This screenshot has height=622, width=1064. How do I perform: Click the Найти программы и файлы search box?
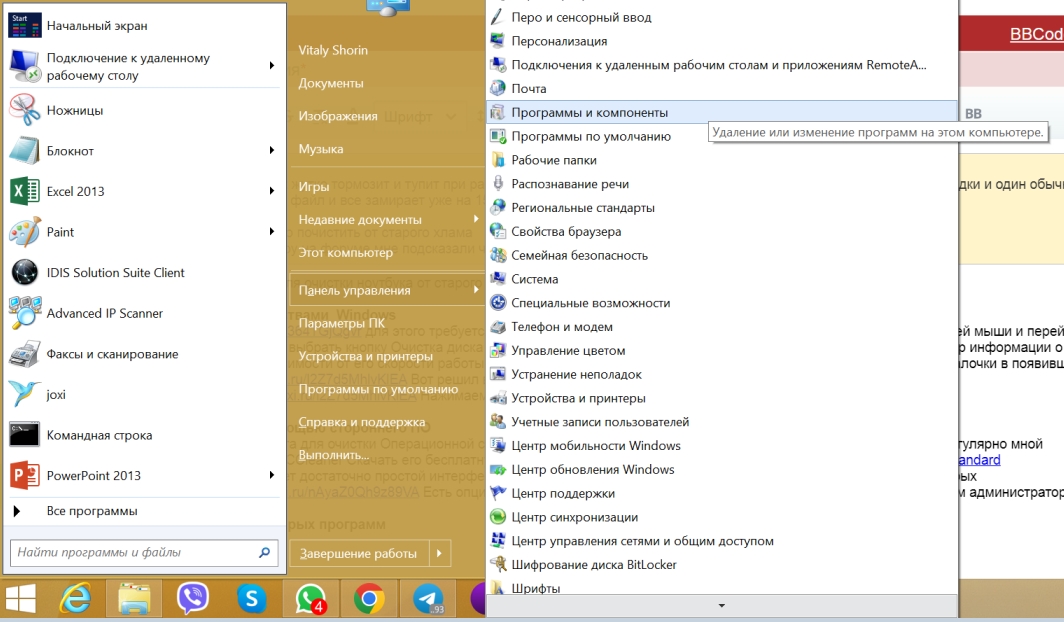[135, 552]
